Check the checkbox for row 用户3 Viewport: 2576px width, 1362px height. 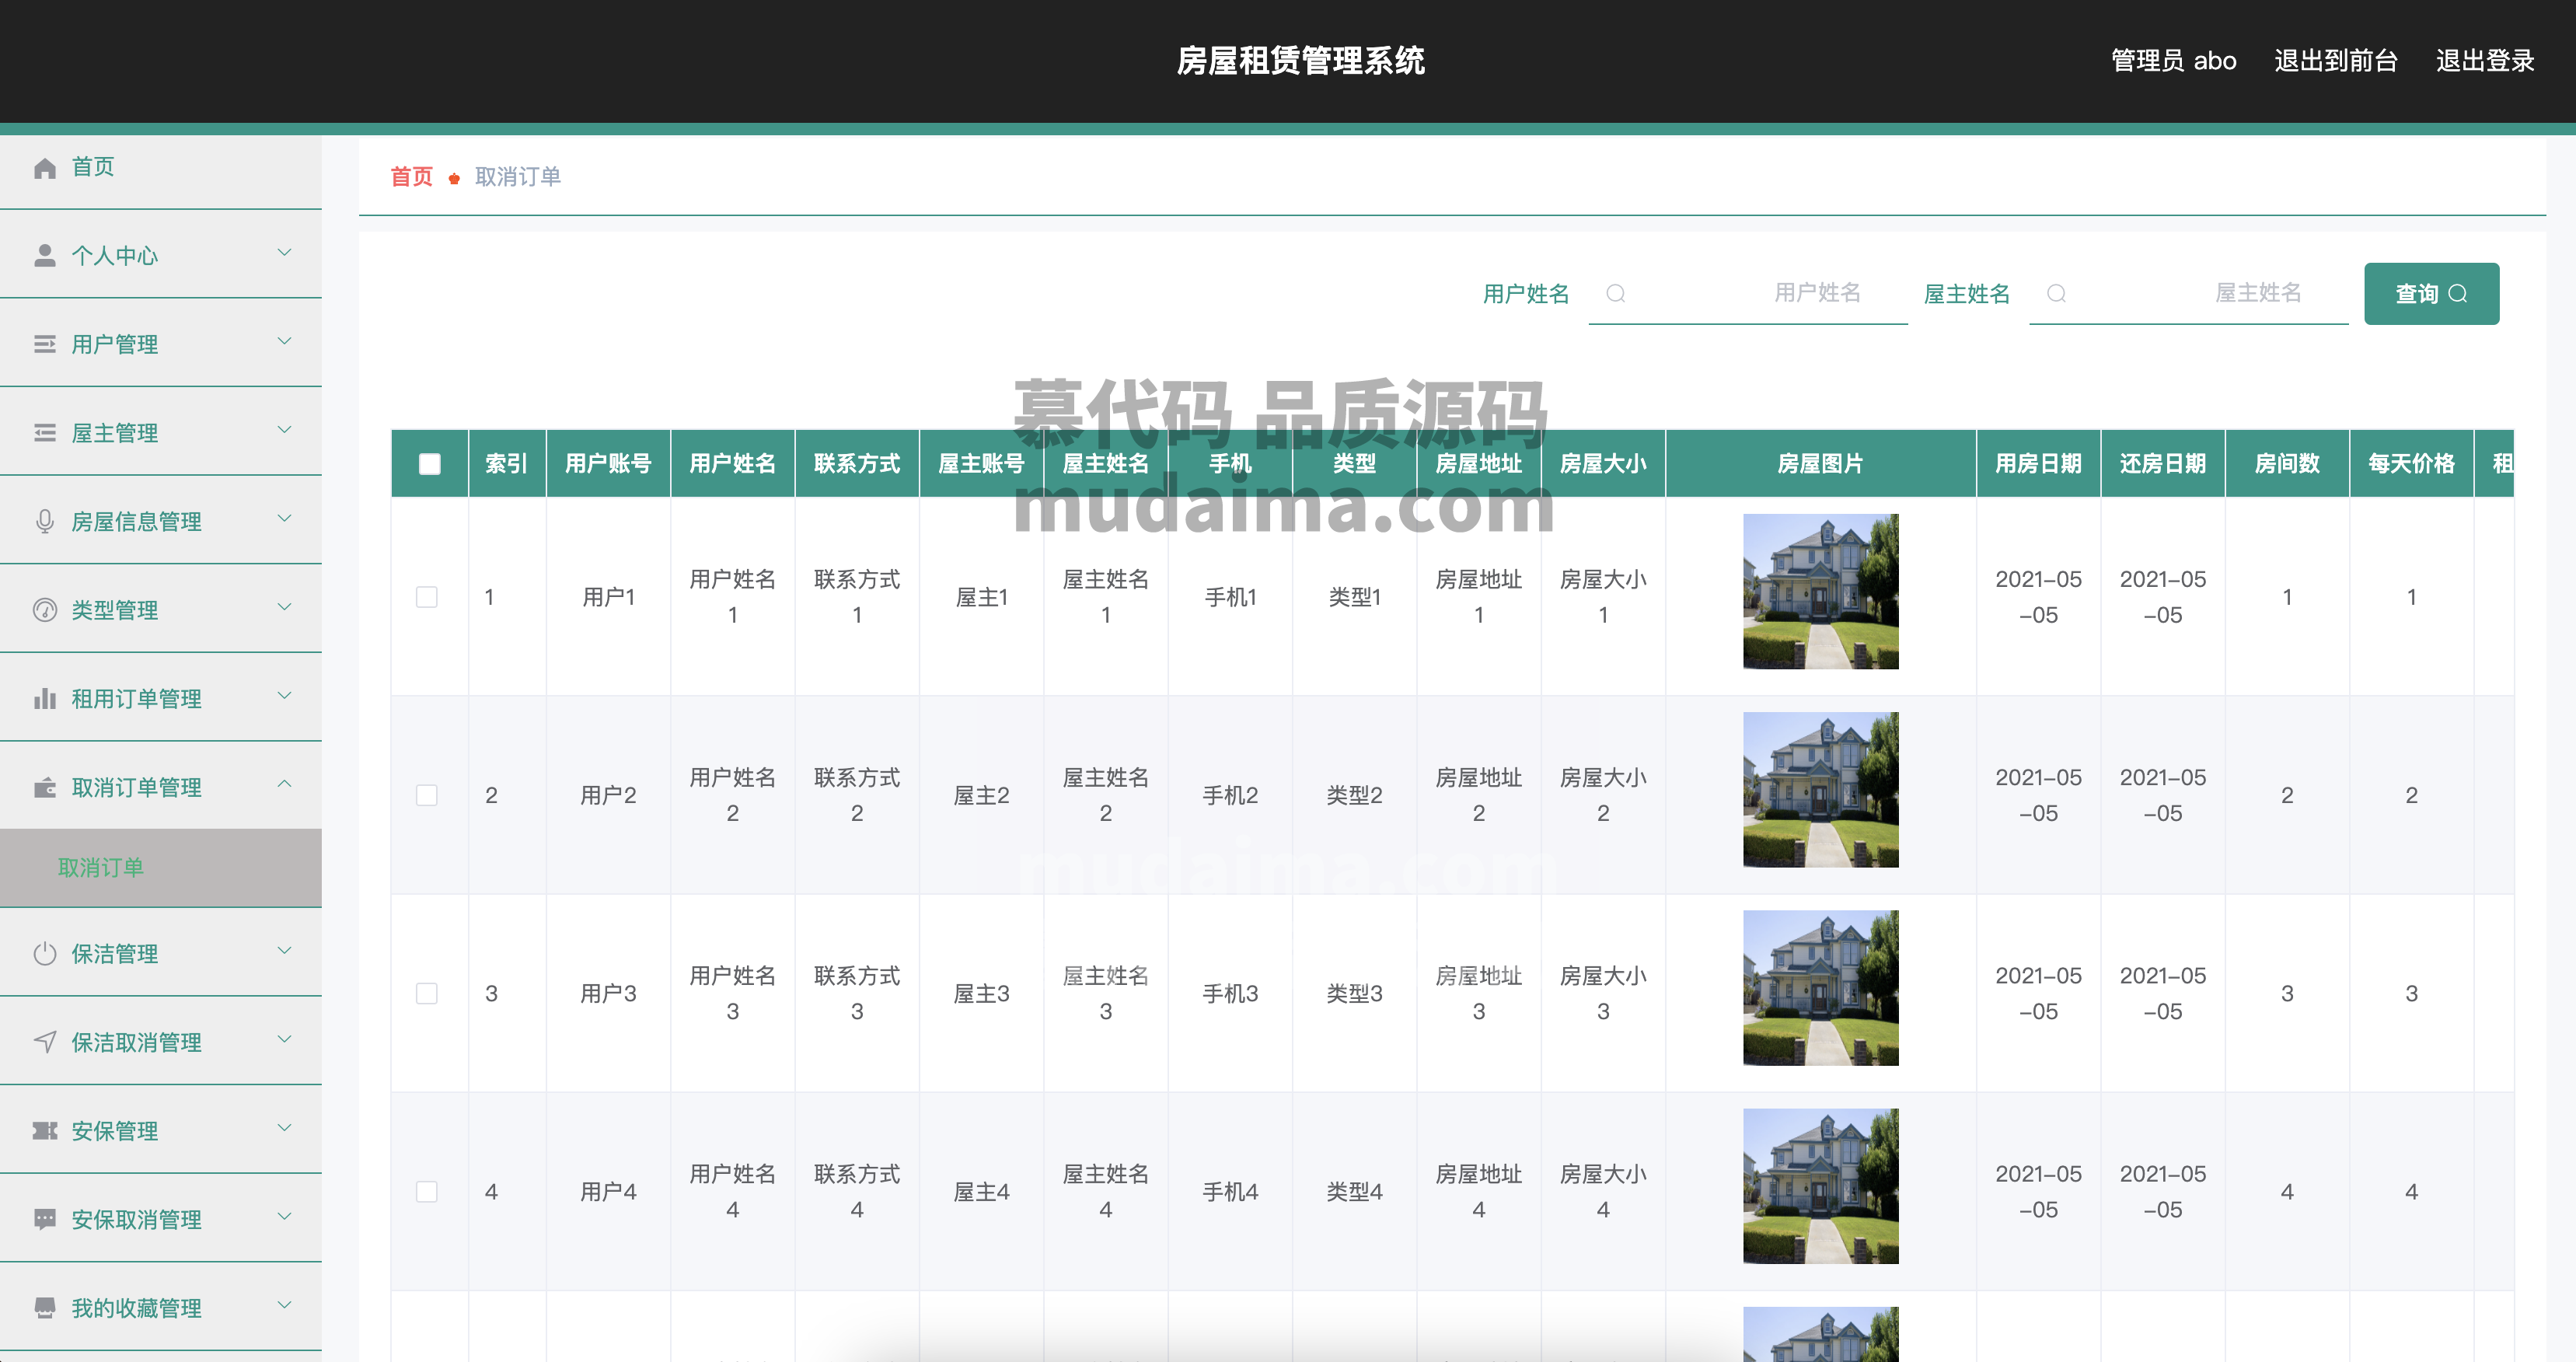(x=427, y=993)
